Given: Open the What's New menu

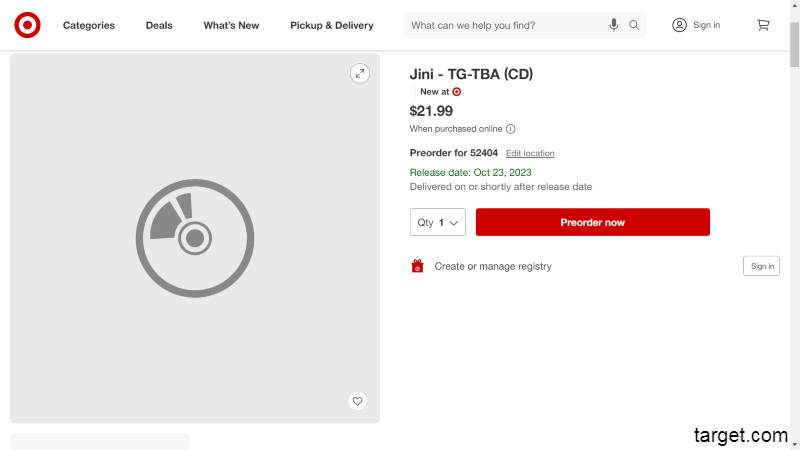Looking at the screenshot, I should [x=231, y=25].
